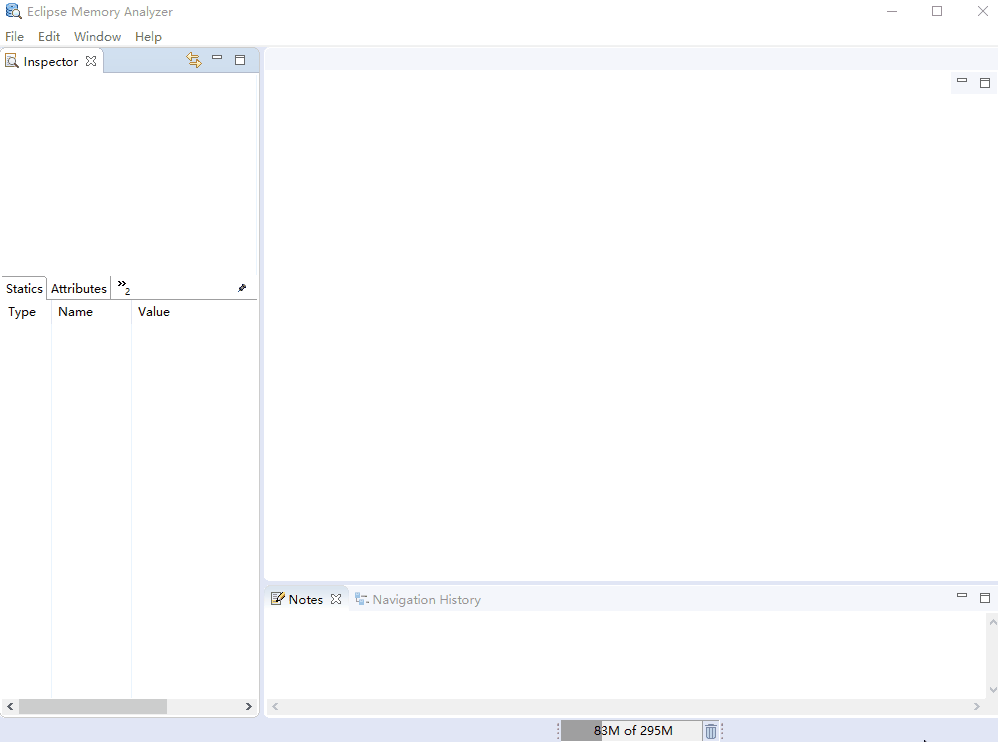Maximize the Inspector panel
Image resolution: width=998 pixels, height=742 pixels.
pos(240,60)
